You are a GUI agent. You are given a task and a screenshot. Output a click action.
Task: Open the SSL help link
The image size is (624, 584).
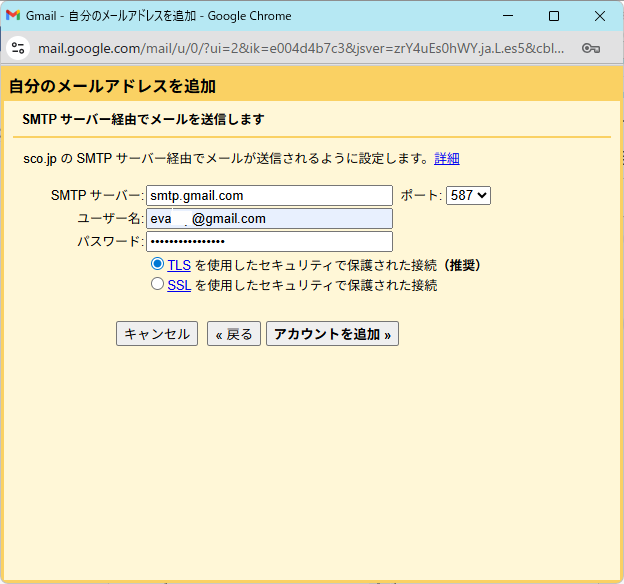[179, 285]
